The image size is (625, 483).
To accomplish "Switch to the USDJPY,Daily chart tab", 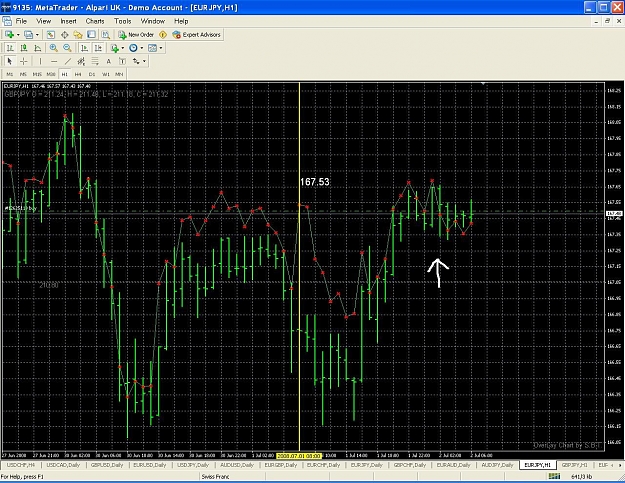I will [193, 465].
